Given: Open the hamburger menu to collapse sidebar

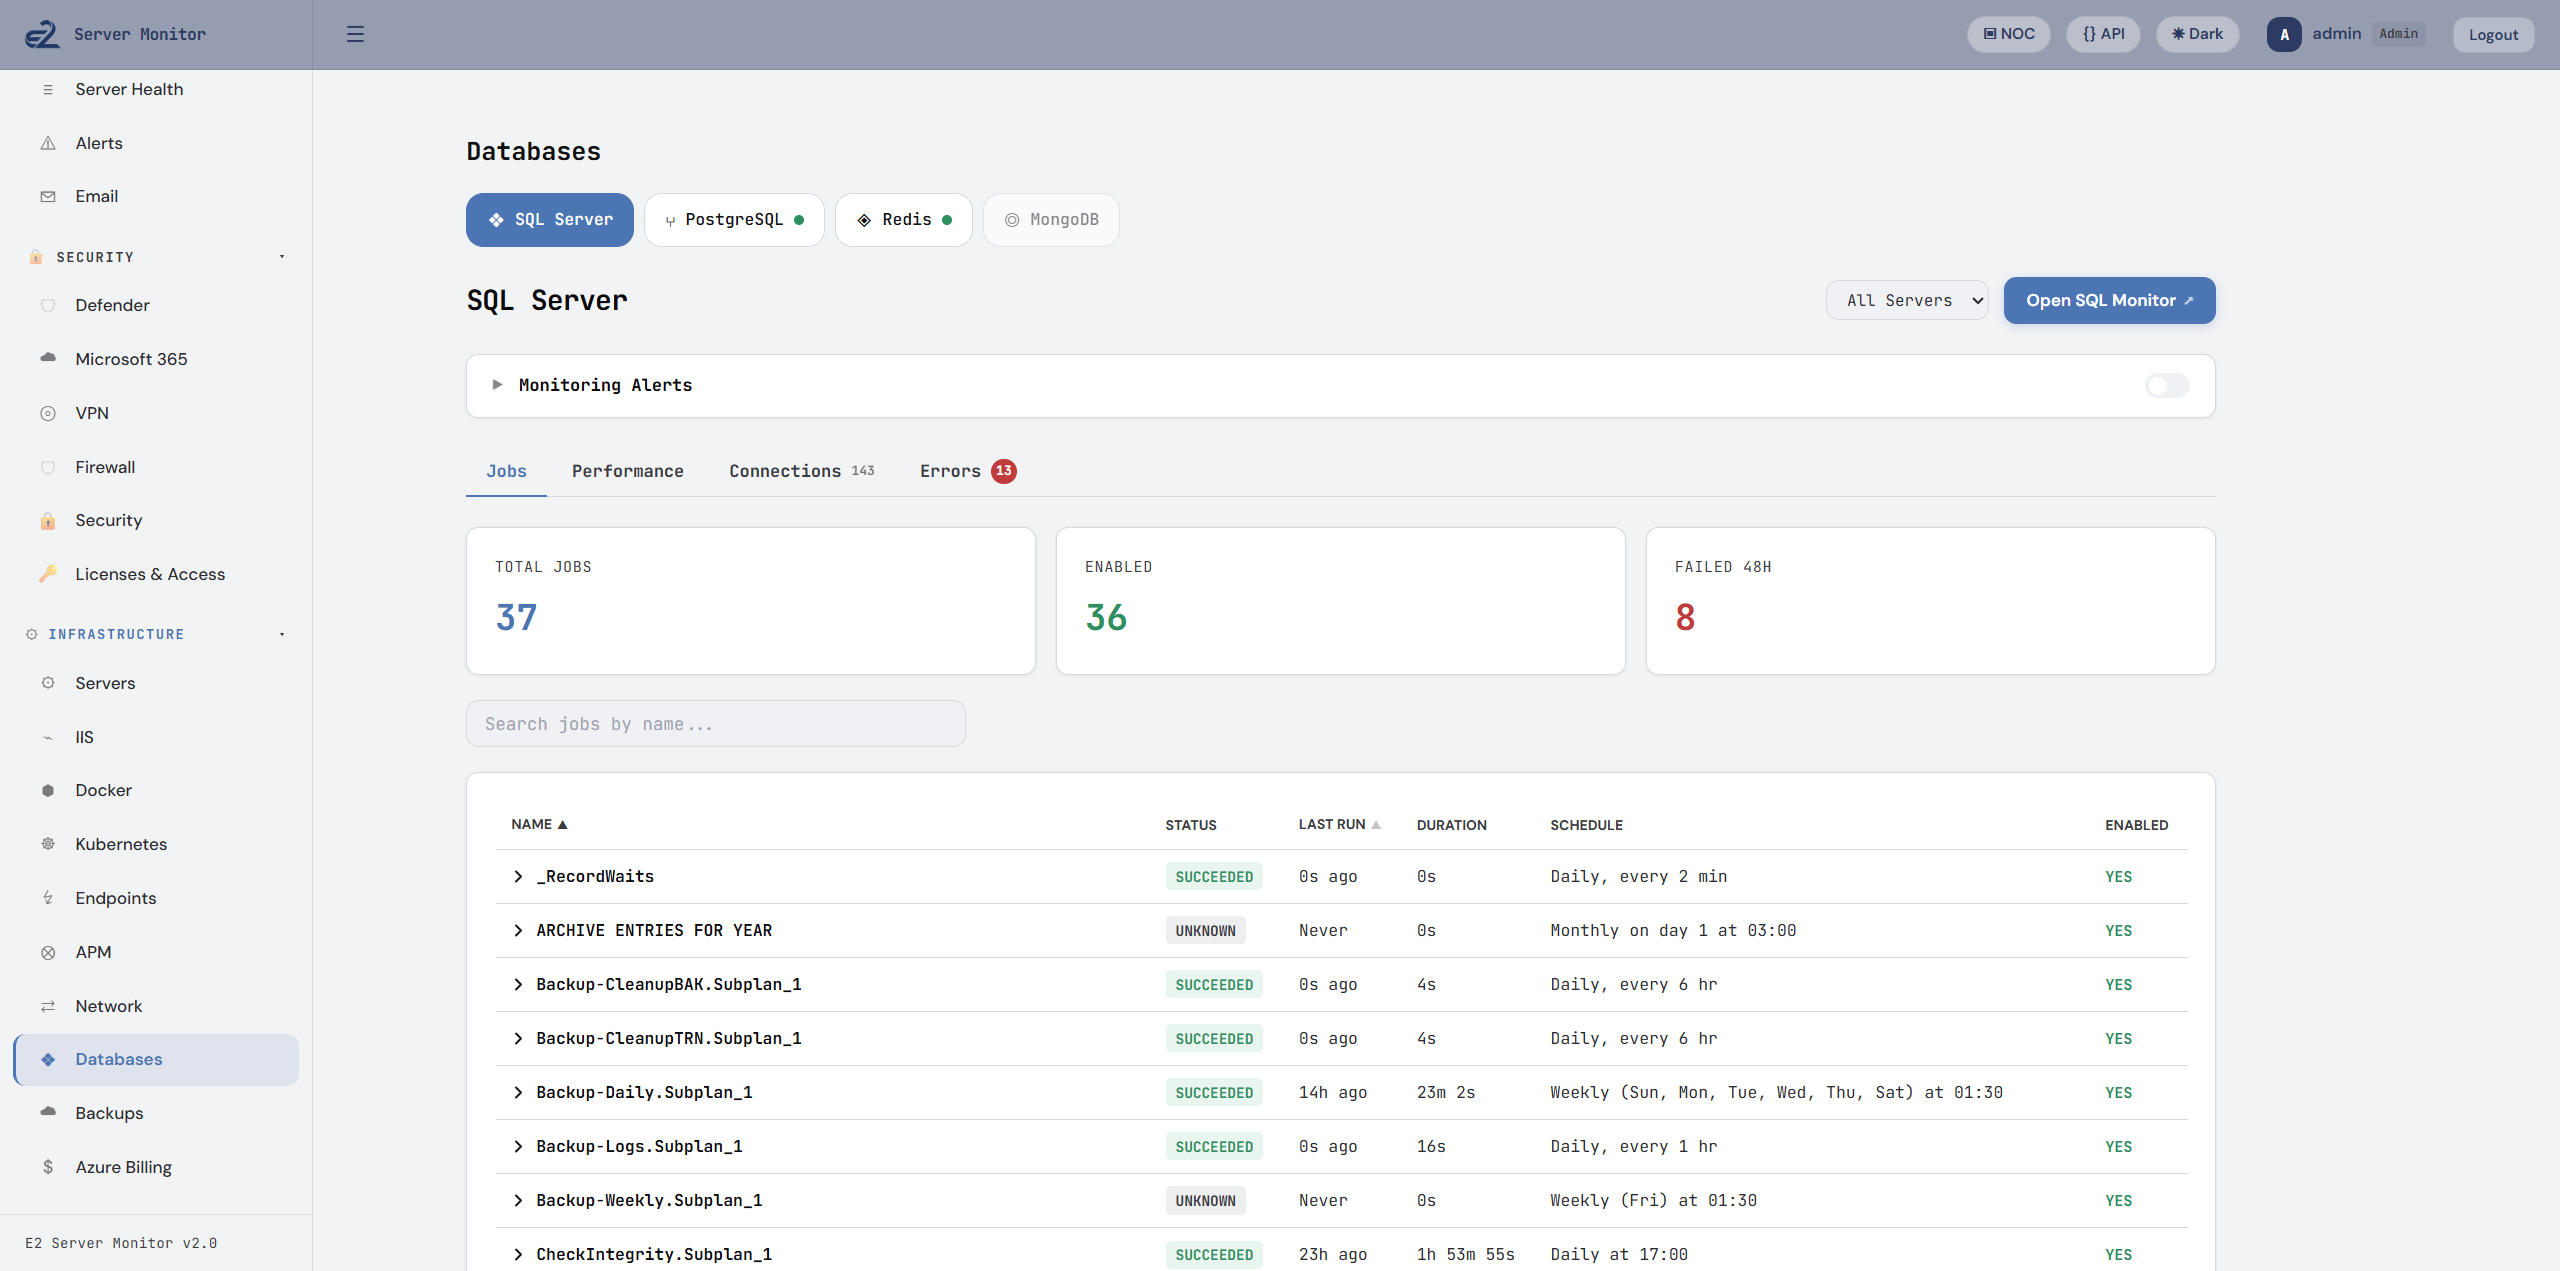Looking at the screenshot, I should click(x=355, y=33).
